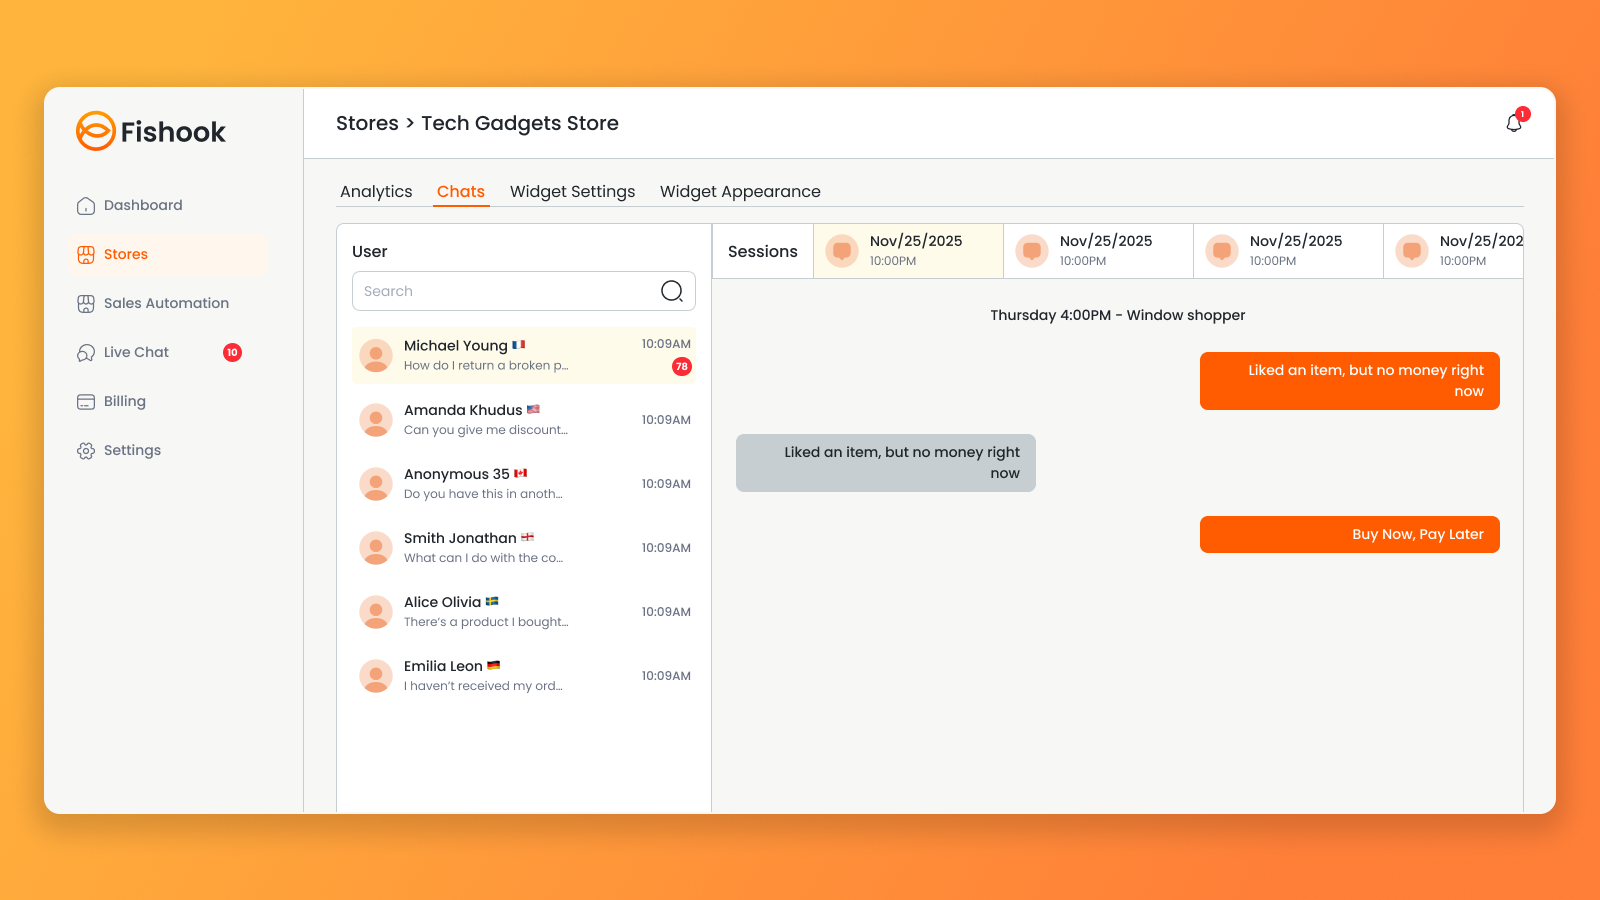The width and height of the screenshot is (1600, 900).
Task: Select the Stores sidebar icon
Action: (85, 254)
